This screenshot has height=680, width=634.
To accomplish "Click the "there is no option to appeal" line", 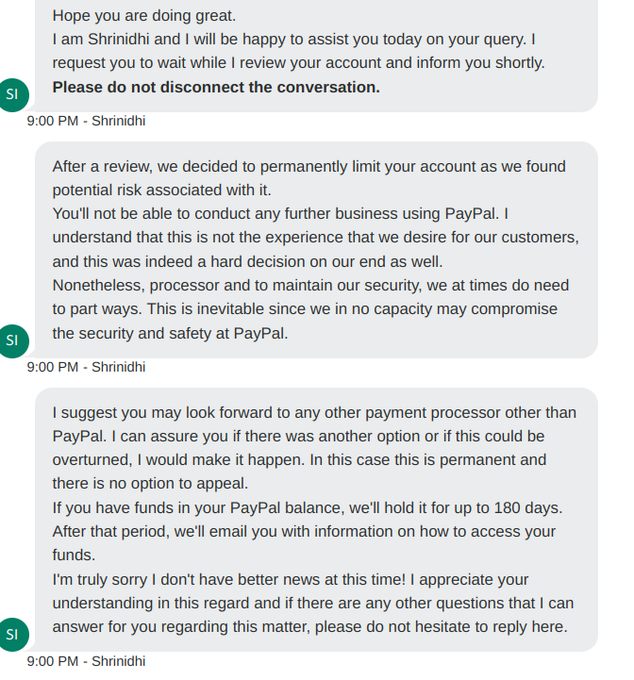I will click(150, 484).
